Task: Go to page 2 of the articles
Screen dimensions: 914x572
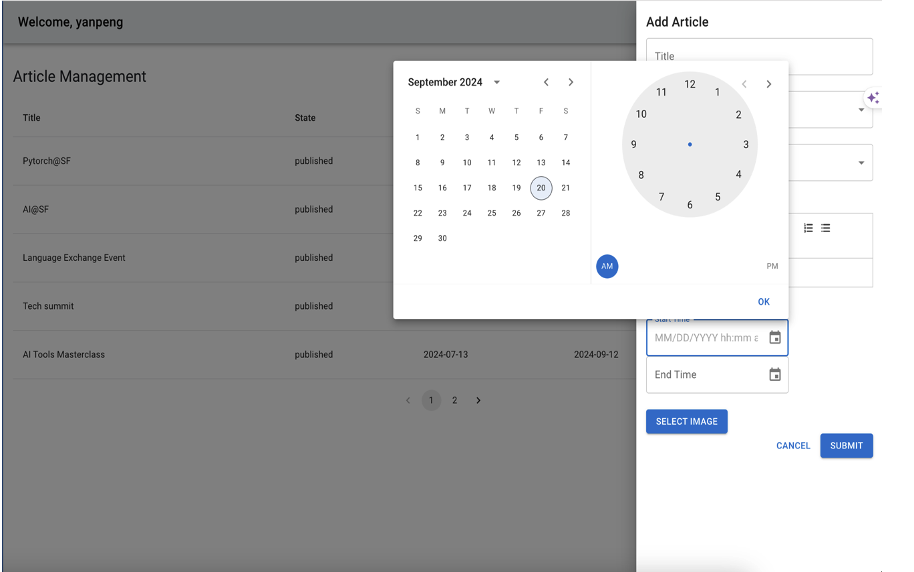Action: pyautogui.click(x=454, y=400)
